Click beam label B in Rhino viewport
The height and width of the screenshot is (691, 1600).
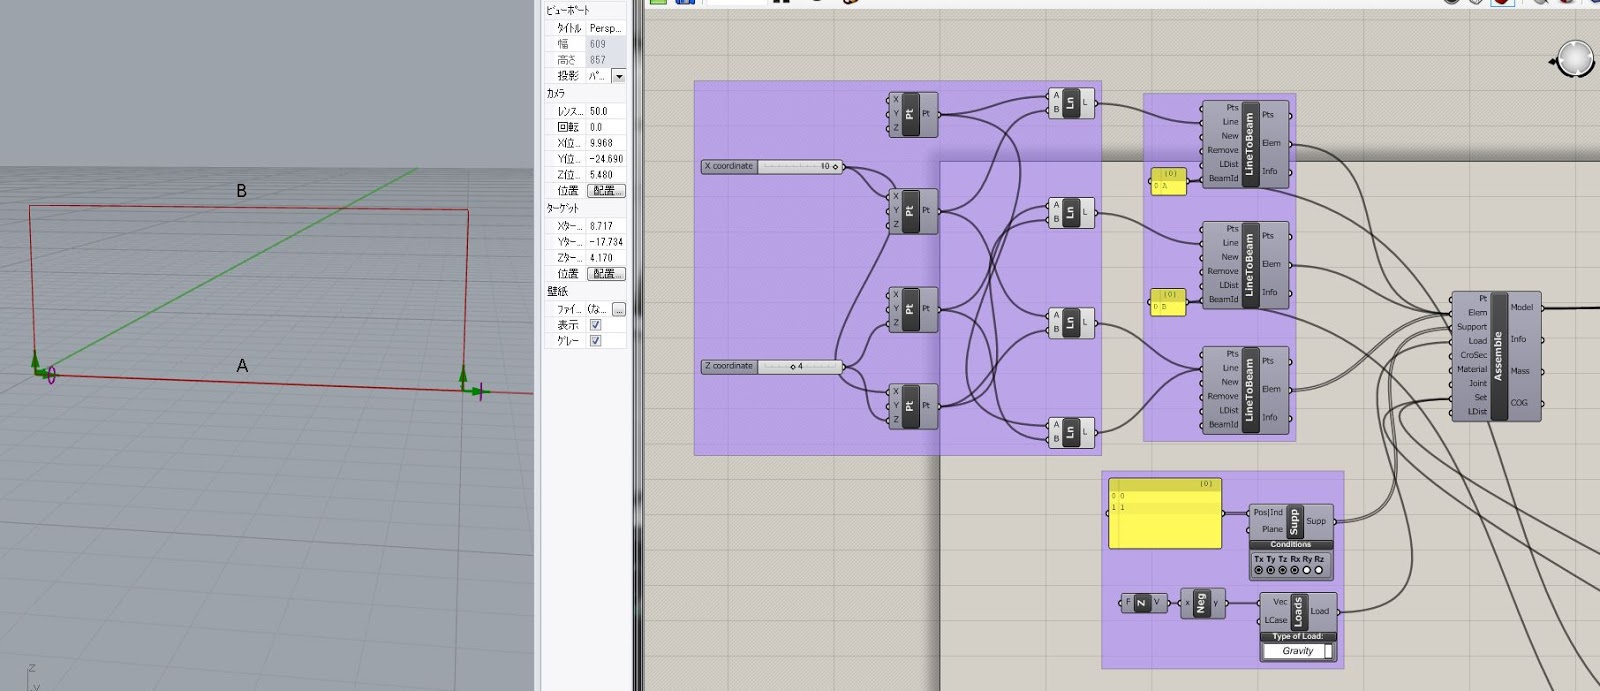click(x=241, y=190)
